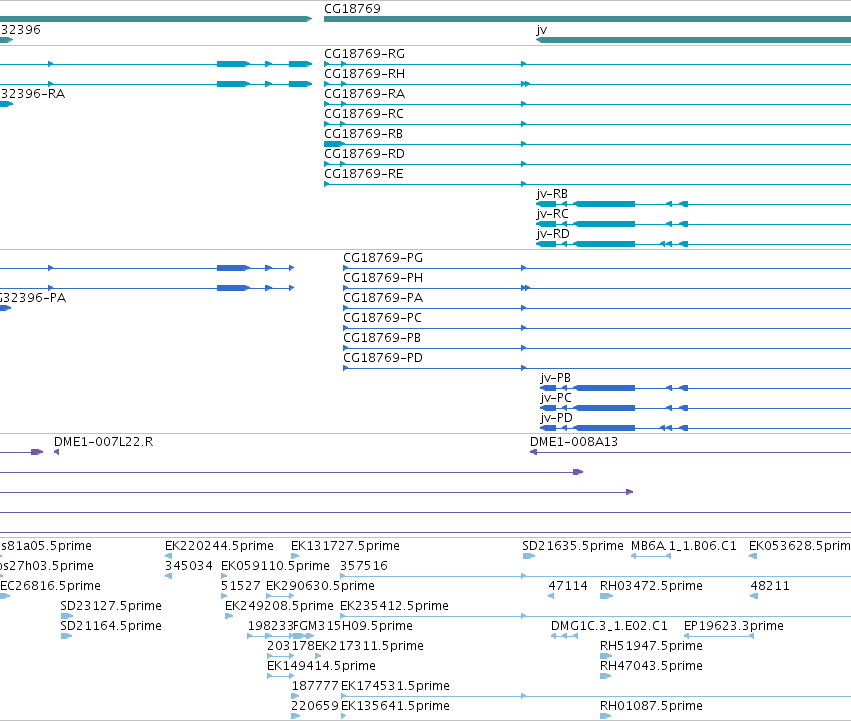This screenshot has height=721, width=851.
Task: Click the 357516 feature label
Action: (x=364, y=566)
